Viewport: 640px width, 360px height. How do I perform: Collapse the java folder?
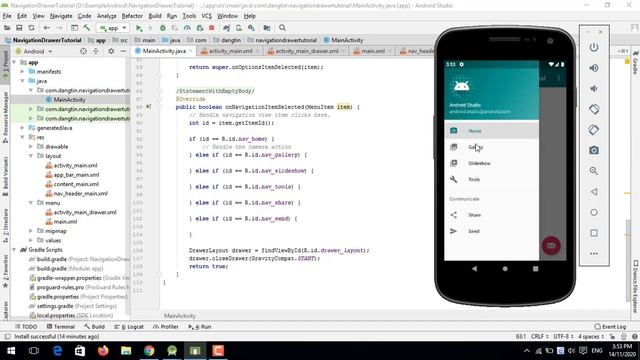(x=22, y=81)
